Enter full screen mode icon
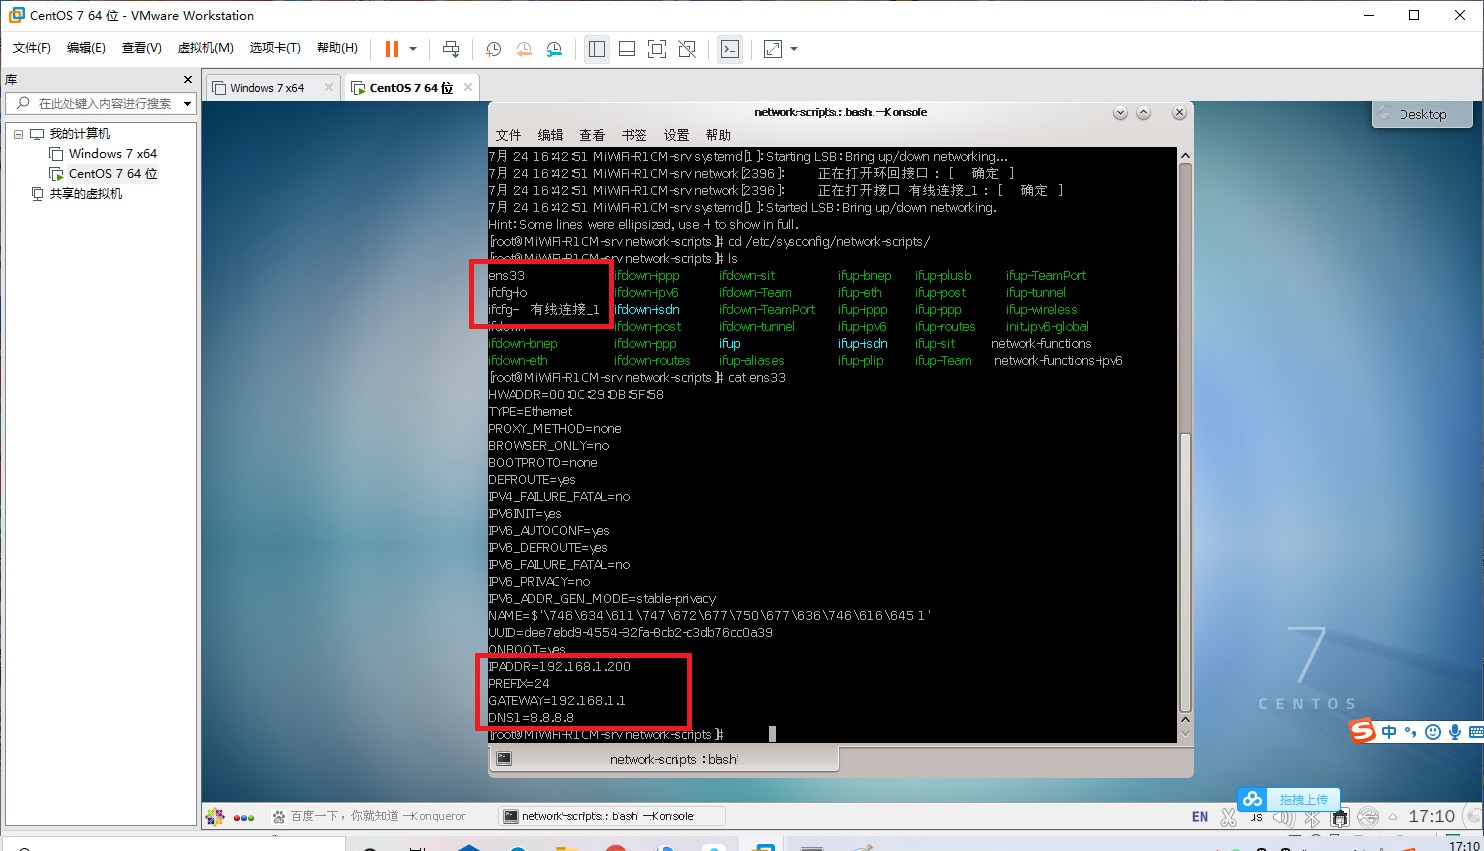The image size is (1484, 851). pos(657,49)
